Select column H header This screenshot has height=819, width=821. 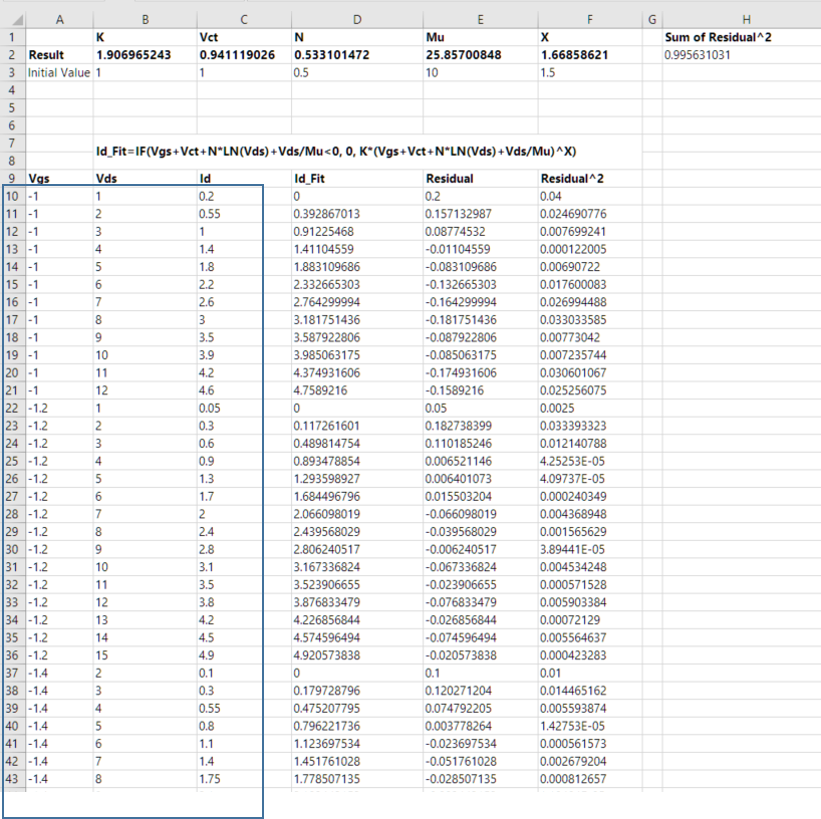pyautogui.click(x=746, y=20)
